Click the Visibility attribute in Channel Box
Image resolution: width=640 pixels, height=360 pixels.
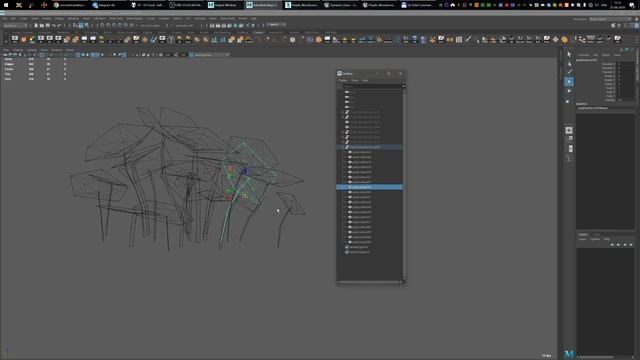pos(610,100)
